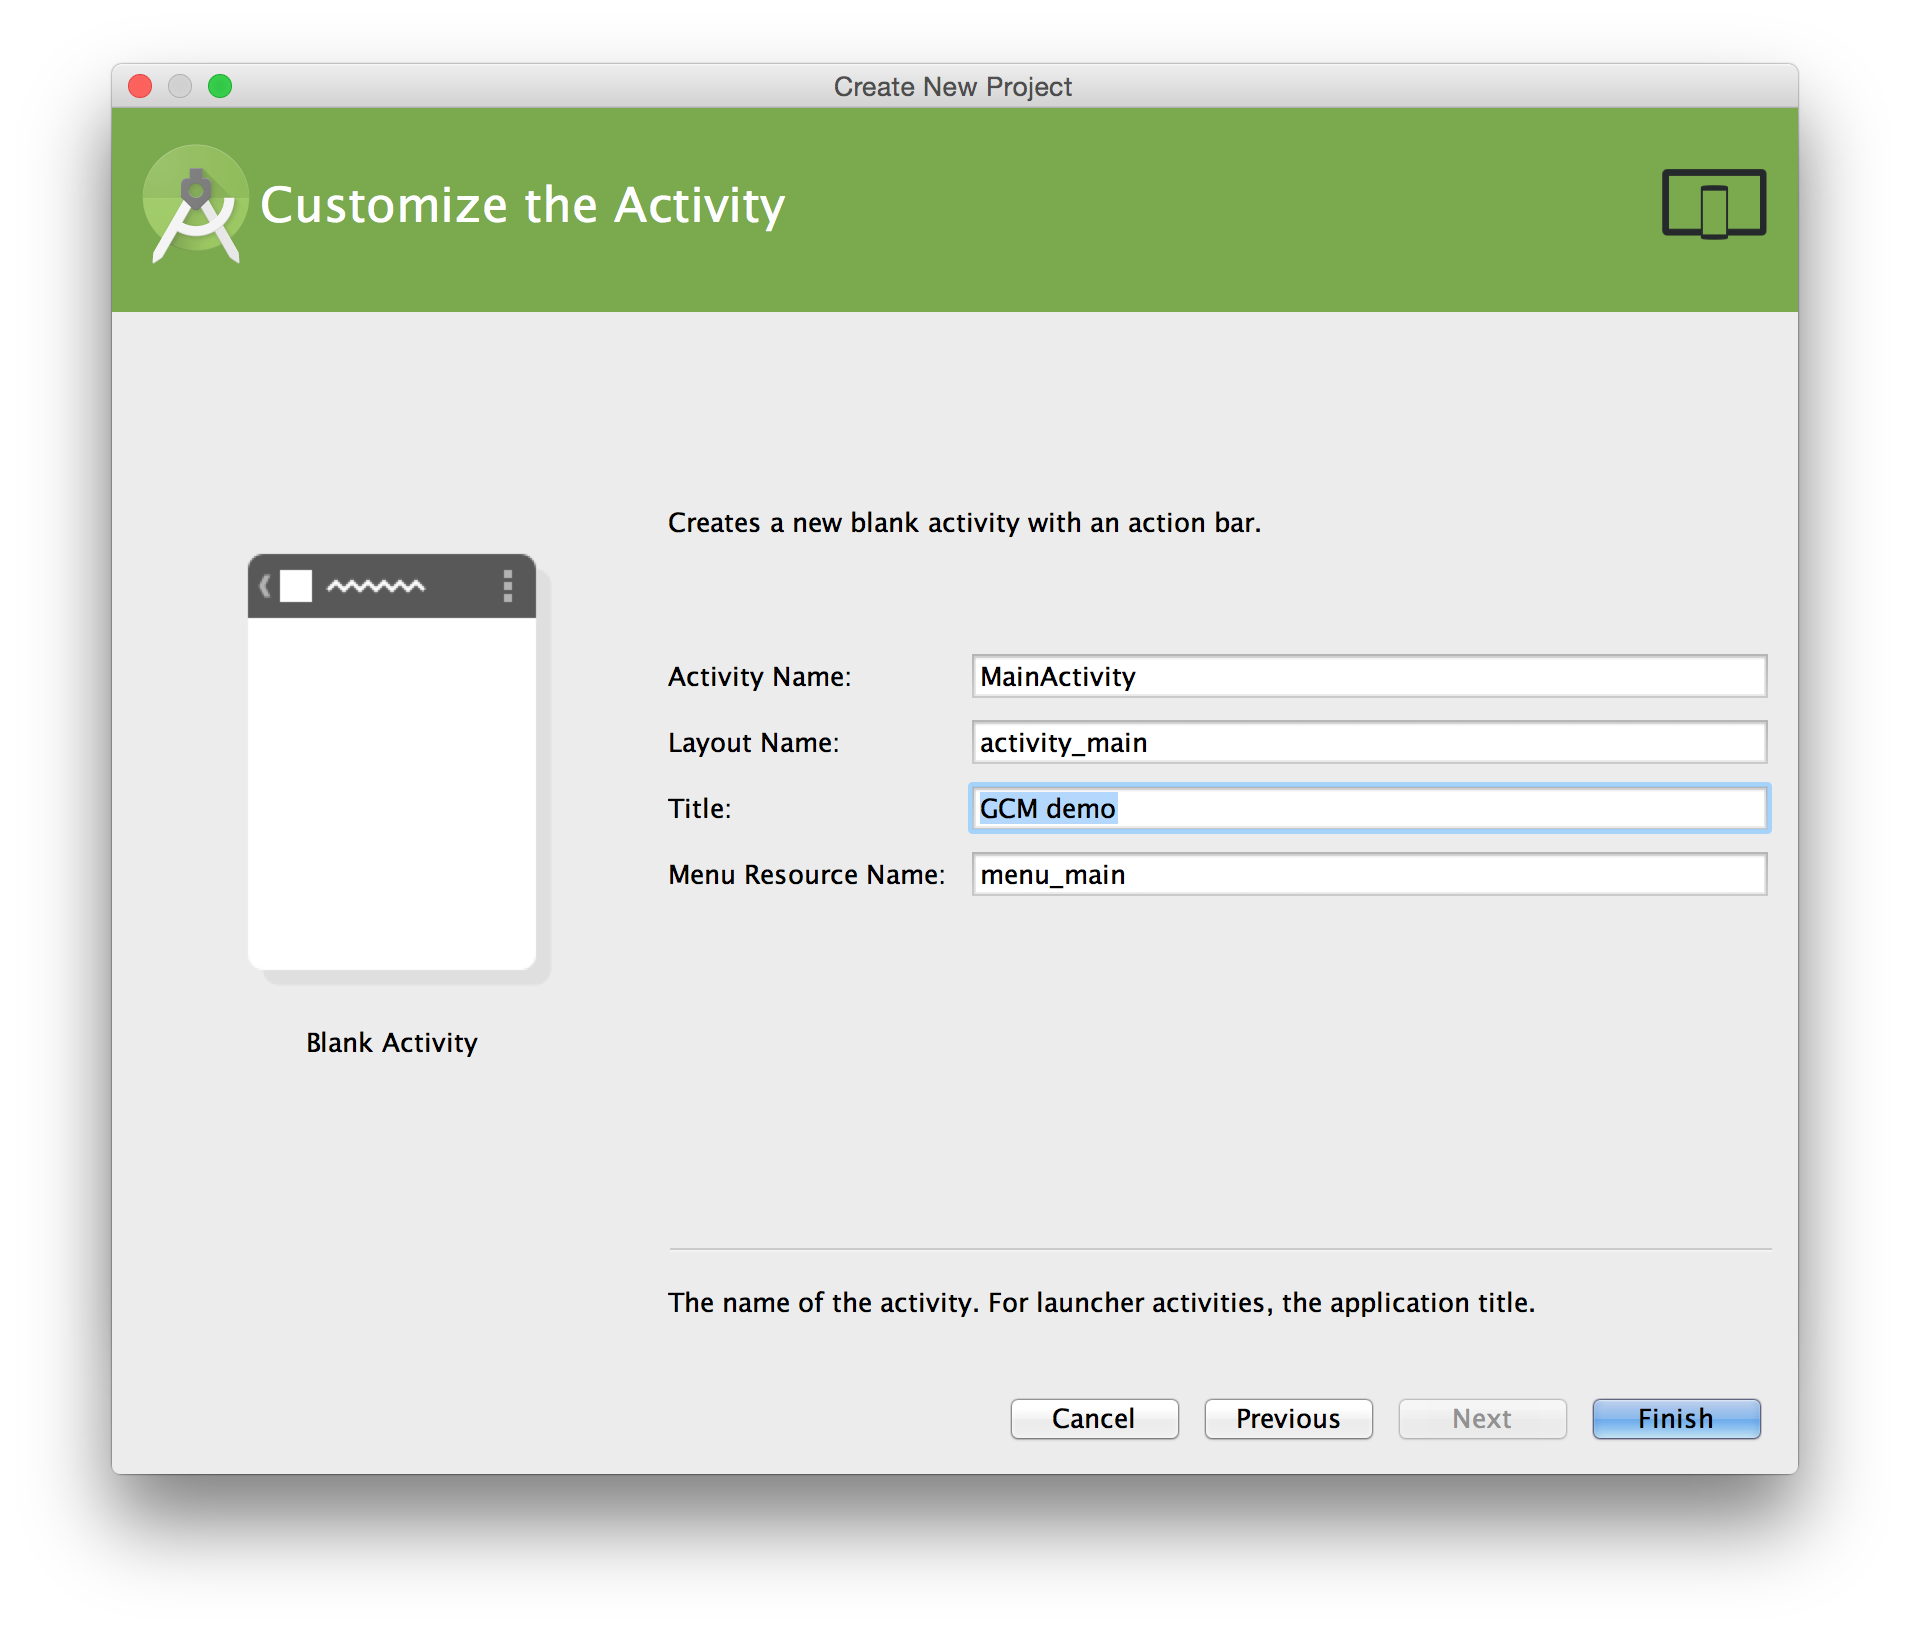Click the Android Studio logo icon
This screenshot has width=1910, height=1634.
pos(195,205)
